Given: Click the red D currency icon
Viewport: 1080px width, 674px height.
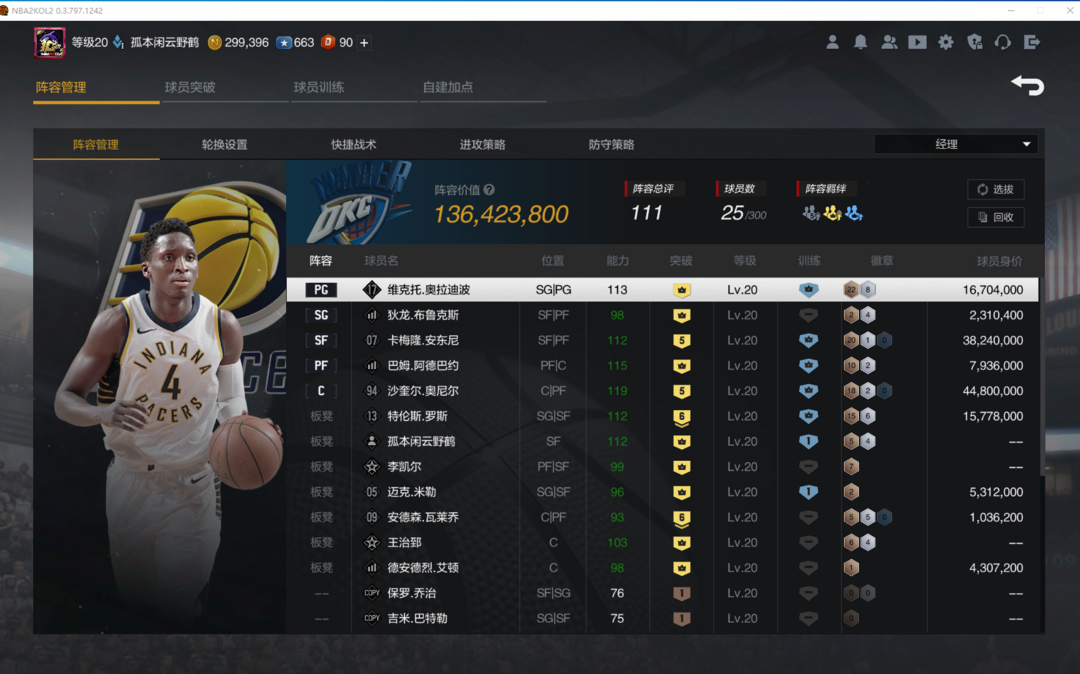Looking at the screenshot, I should (328, 43).
